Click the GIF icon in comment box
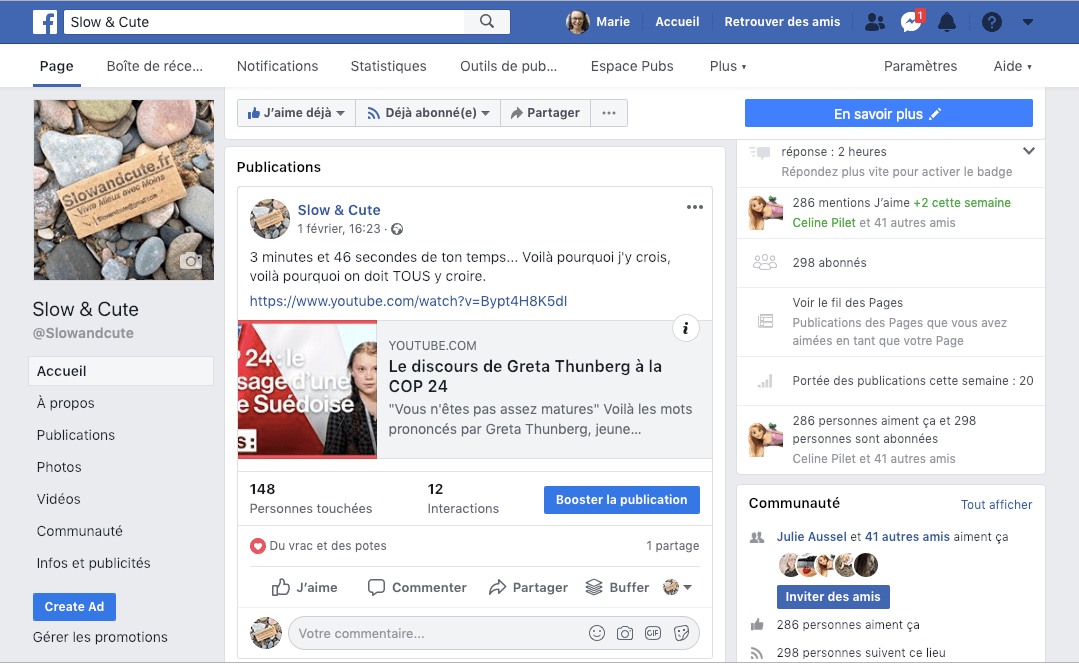The image size is (1079, 664). click(x=653, y=633)
